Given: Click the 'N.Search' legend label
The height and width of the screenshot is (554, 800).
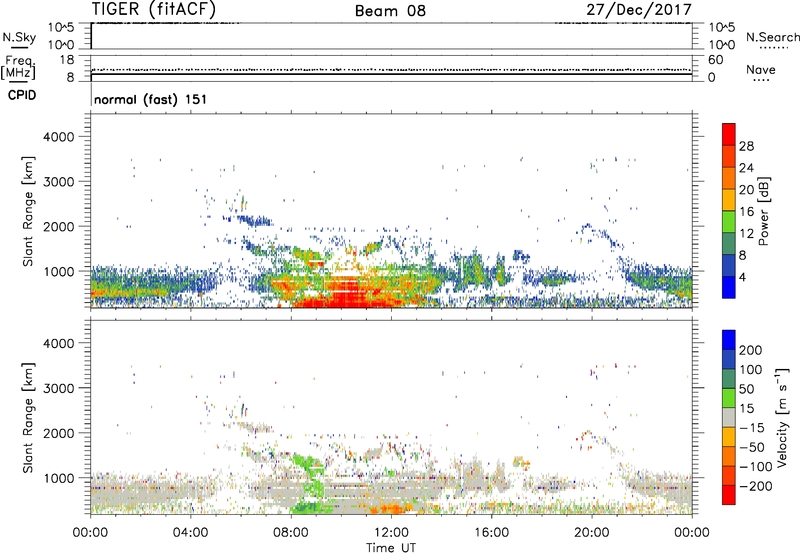Looking at the screenshot, I should click(x=772, y=37).
